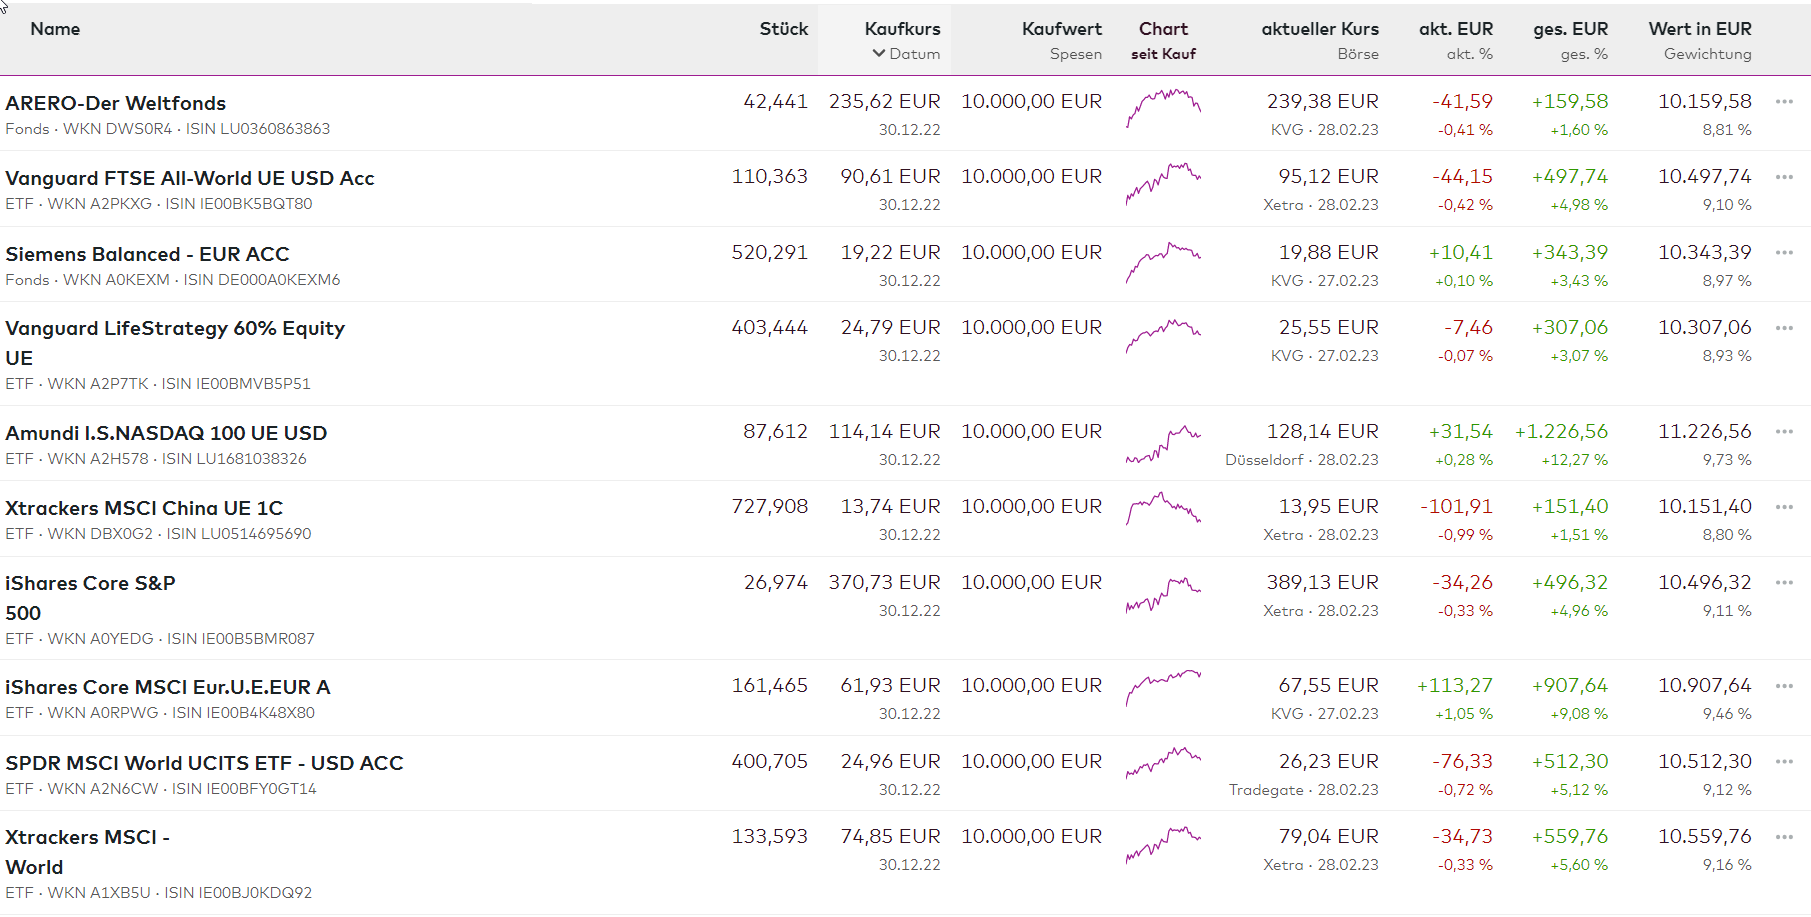This screenshot has height=917, width=1811.
Task: Open more options for Xtrackers MSCI World
Action: 1784,837
